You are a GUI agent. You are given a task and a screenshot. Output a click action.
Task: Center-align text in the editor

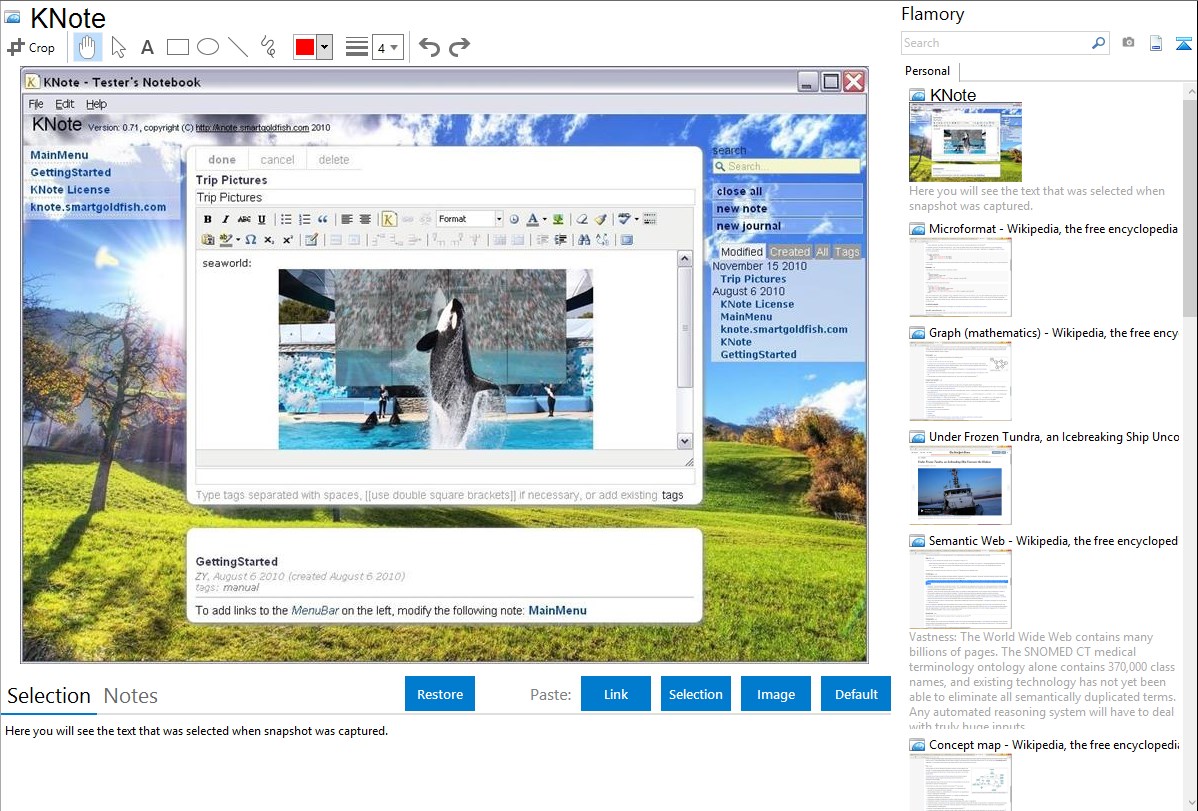pyautogui.click(x=365, y=219)
